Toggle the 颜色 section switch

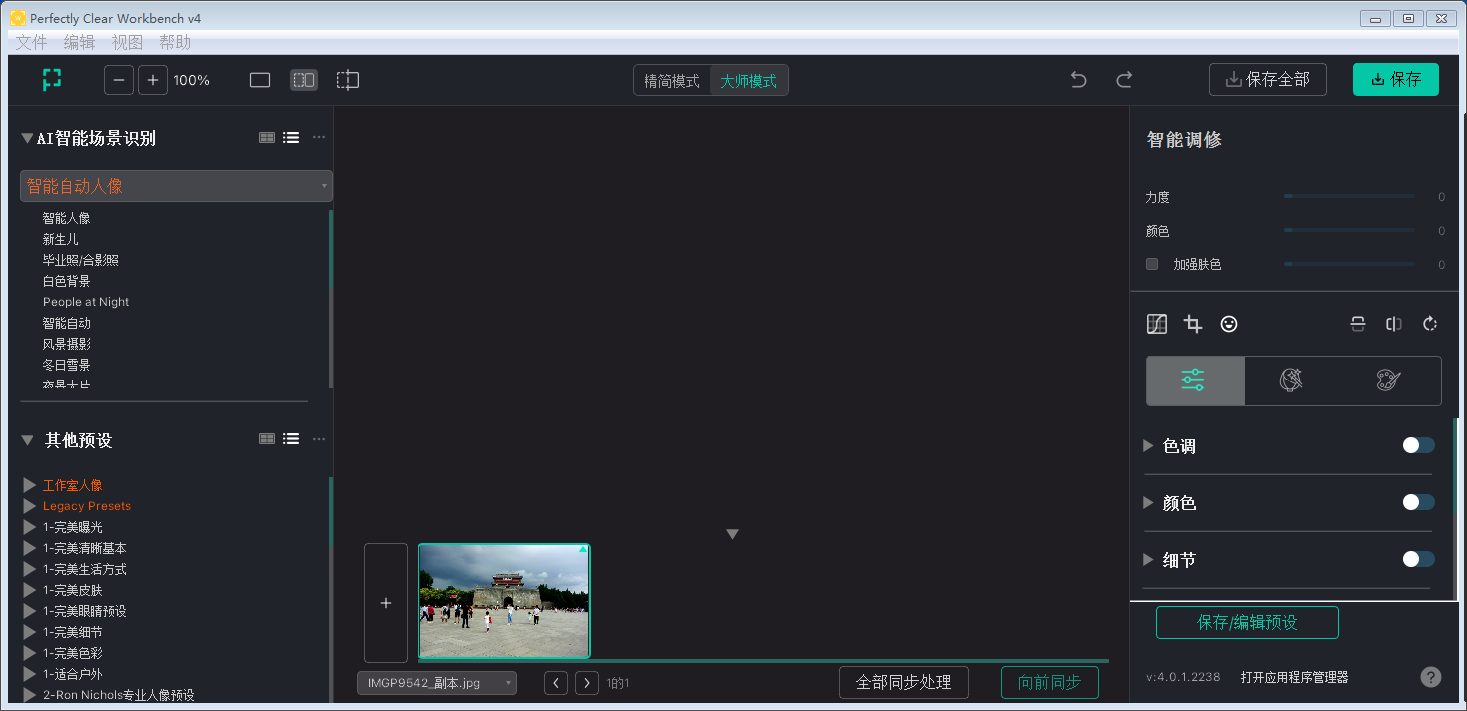click(x=1418, y=502)
